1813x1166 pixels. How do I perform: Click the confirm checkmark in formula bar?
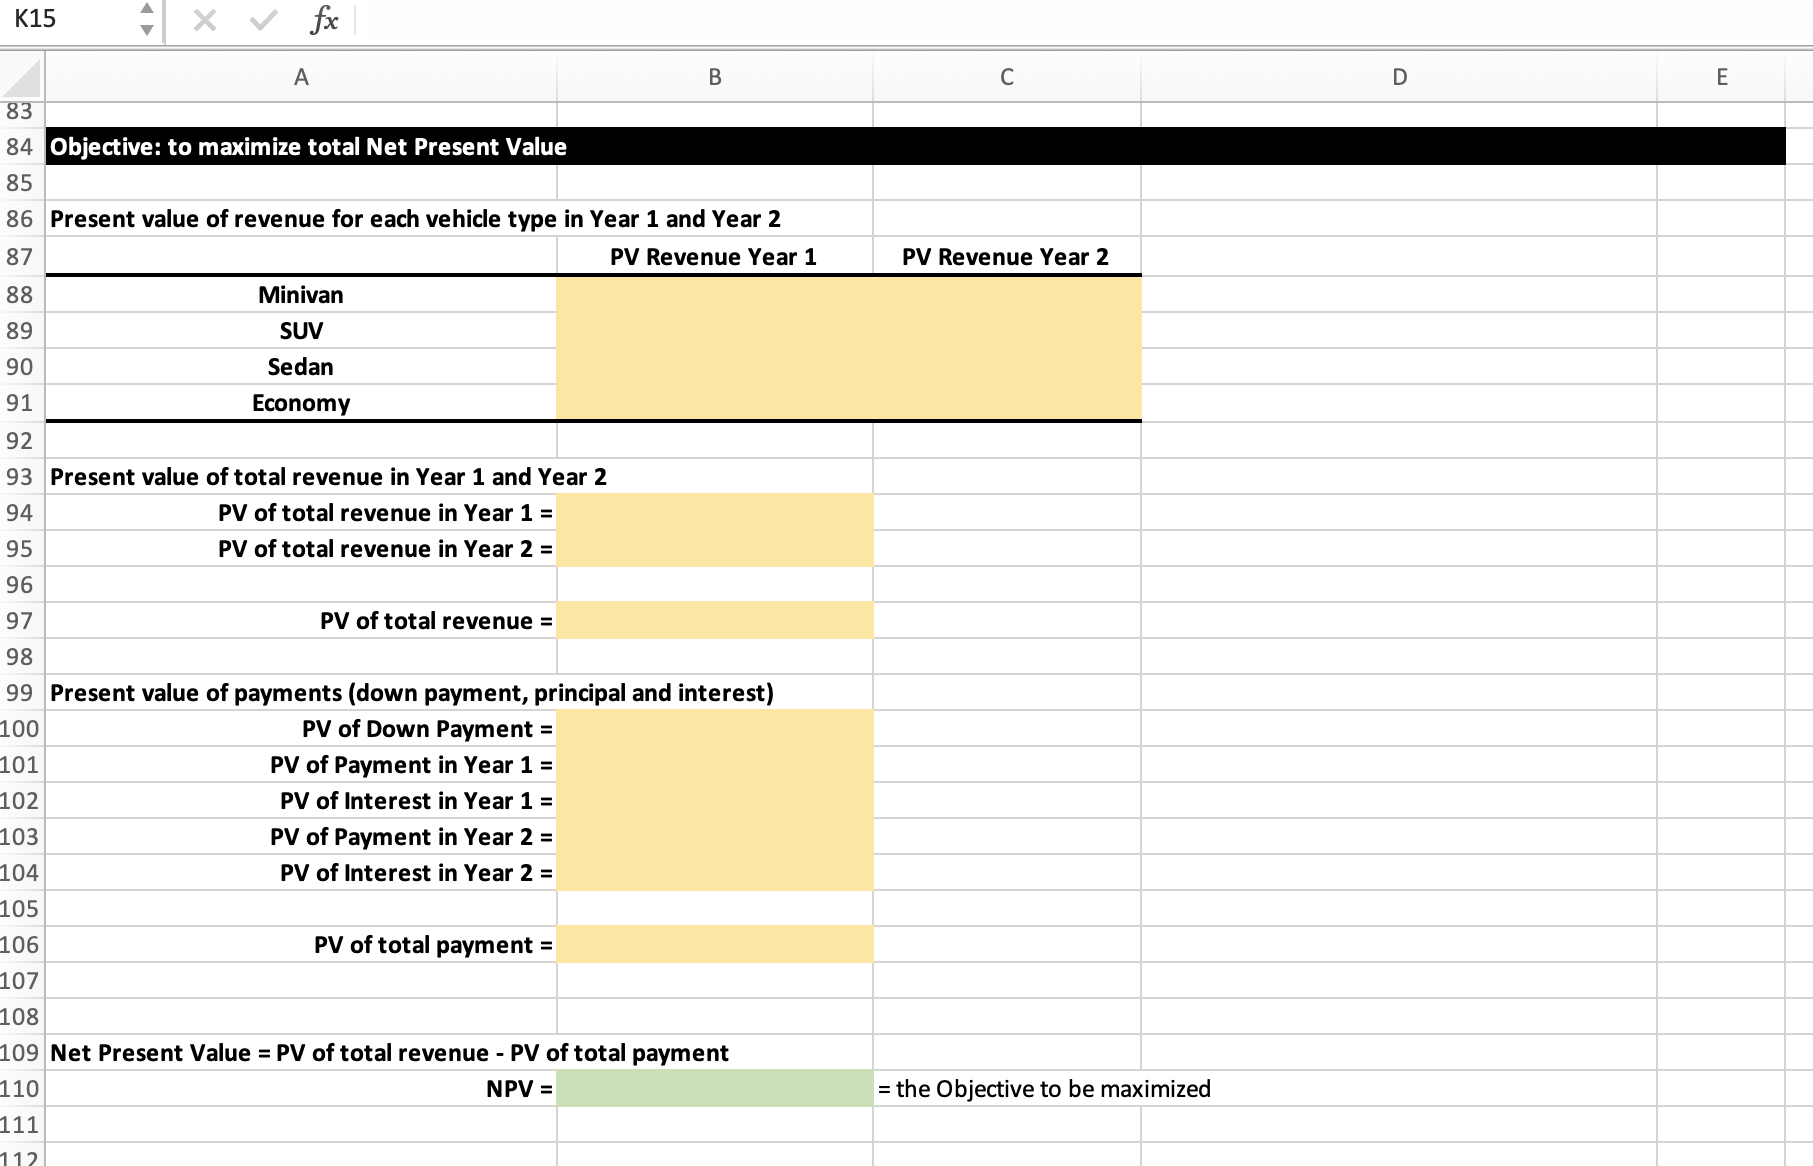[263, 20]
